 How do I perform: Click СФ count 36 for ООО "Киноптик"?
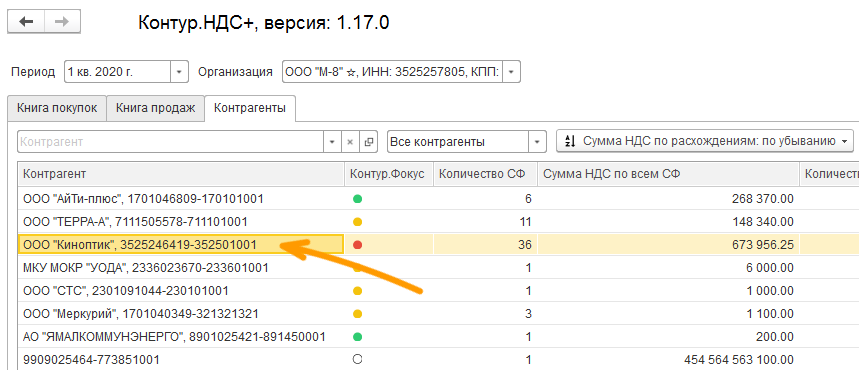pyautogui.click(x=525, y=245)
